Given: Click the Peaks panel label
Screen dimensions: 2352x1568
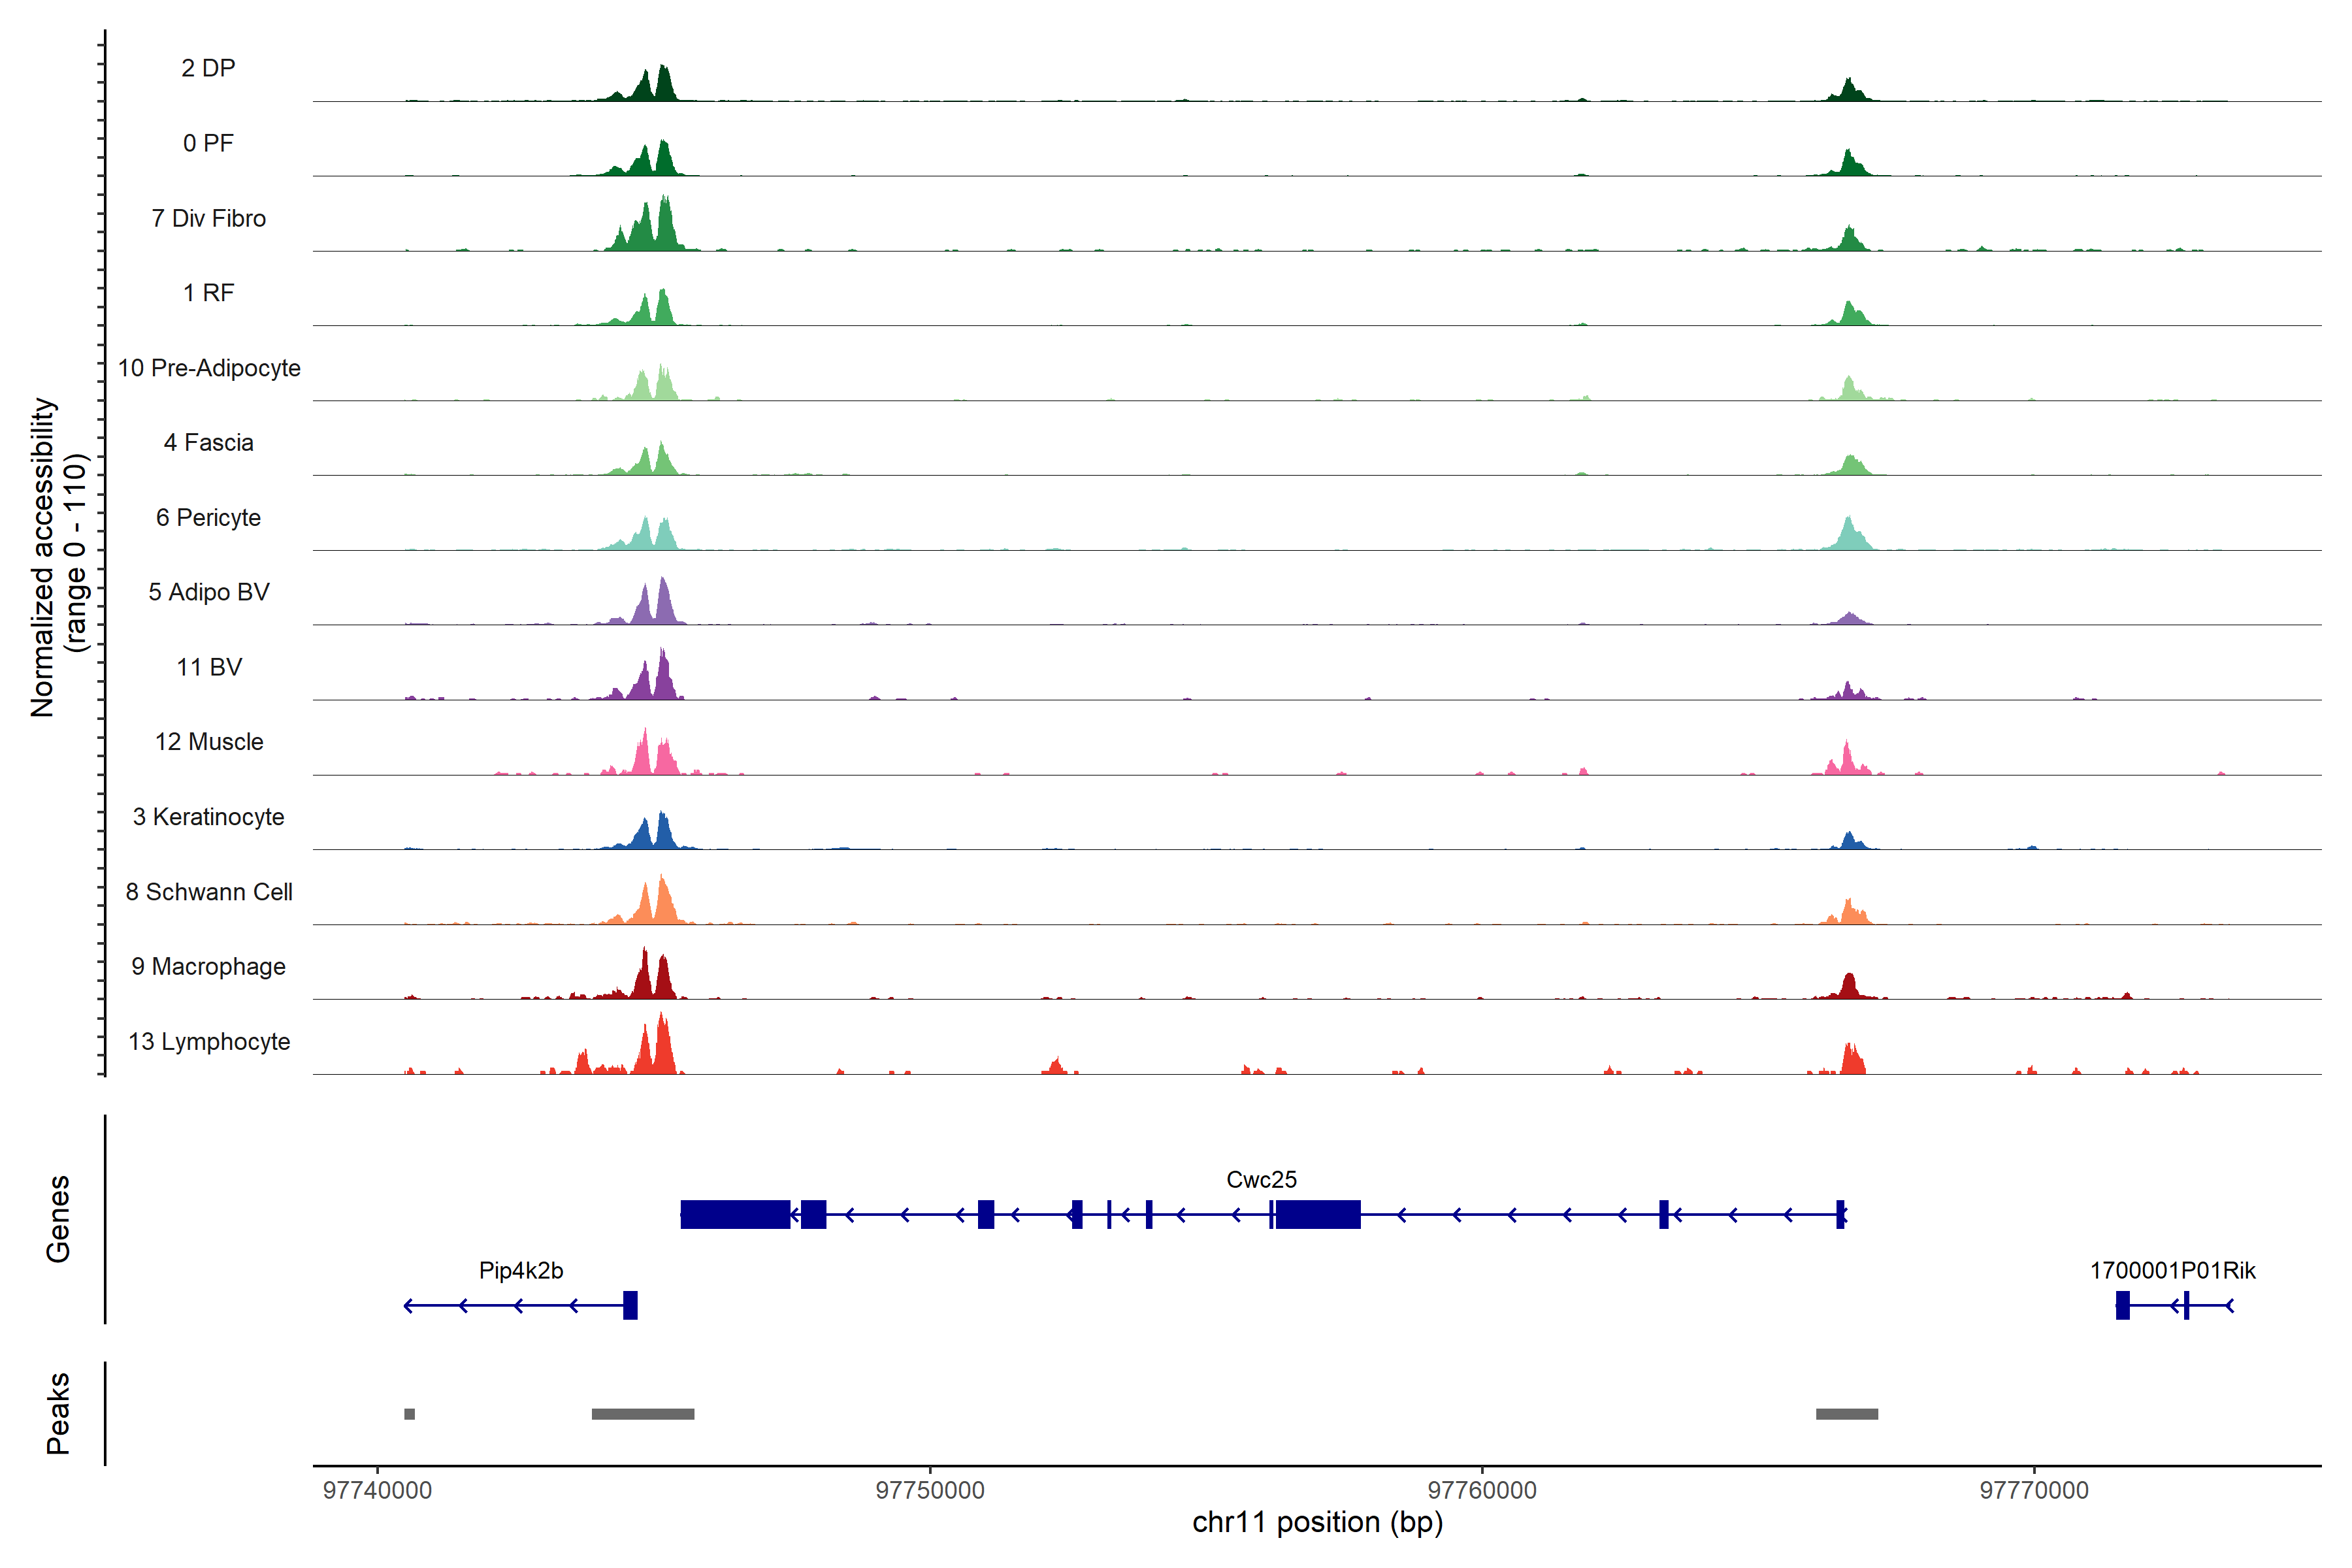Looking at the screenshot, I should (x=58, y=1413).
